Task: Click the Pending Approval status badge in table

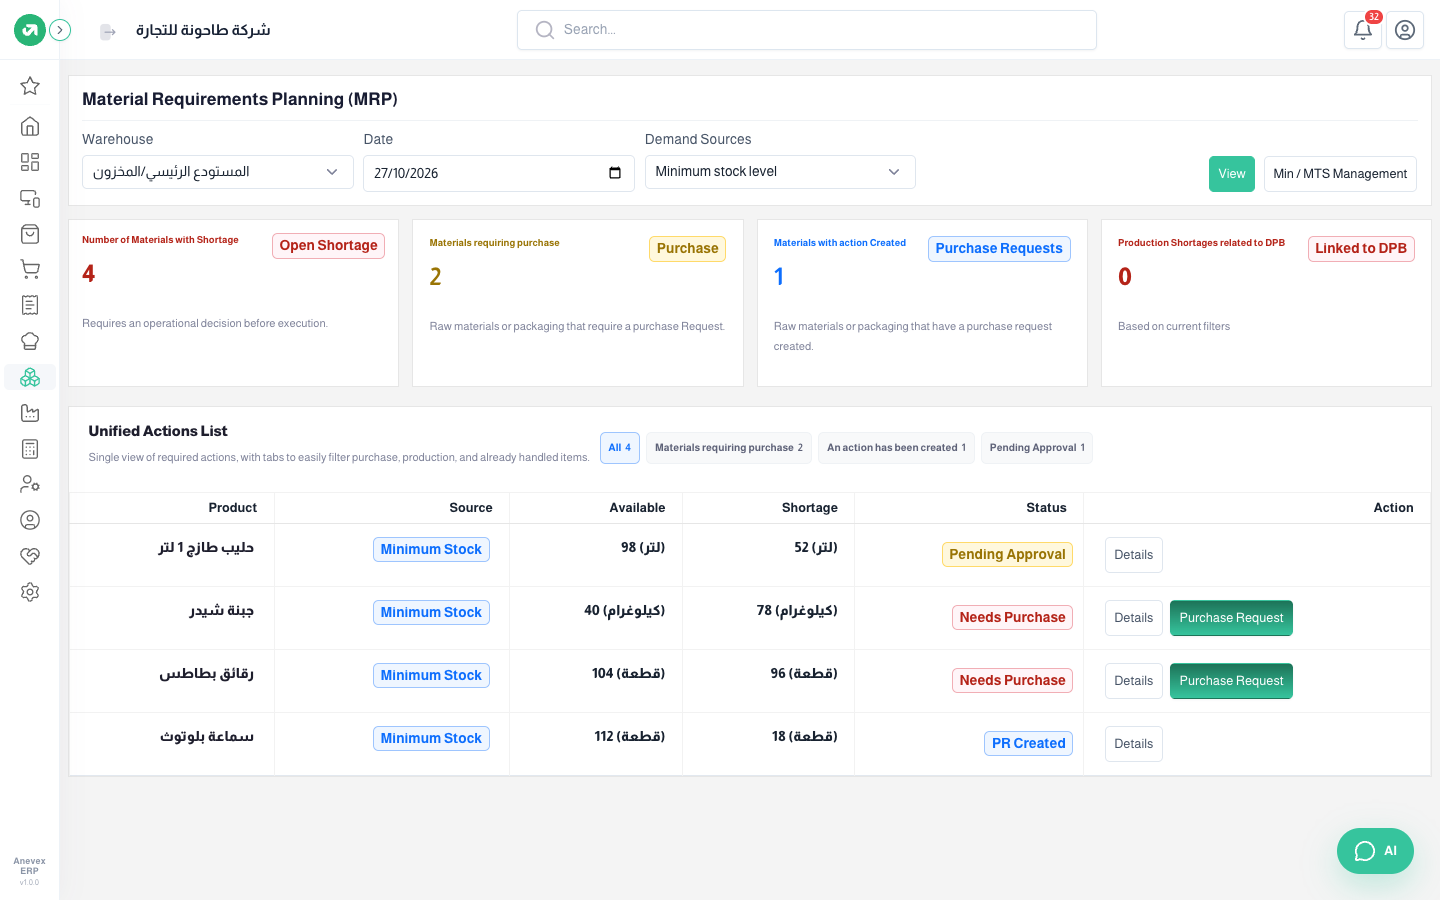Action: (1007, 555)
